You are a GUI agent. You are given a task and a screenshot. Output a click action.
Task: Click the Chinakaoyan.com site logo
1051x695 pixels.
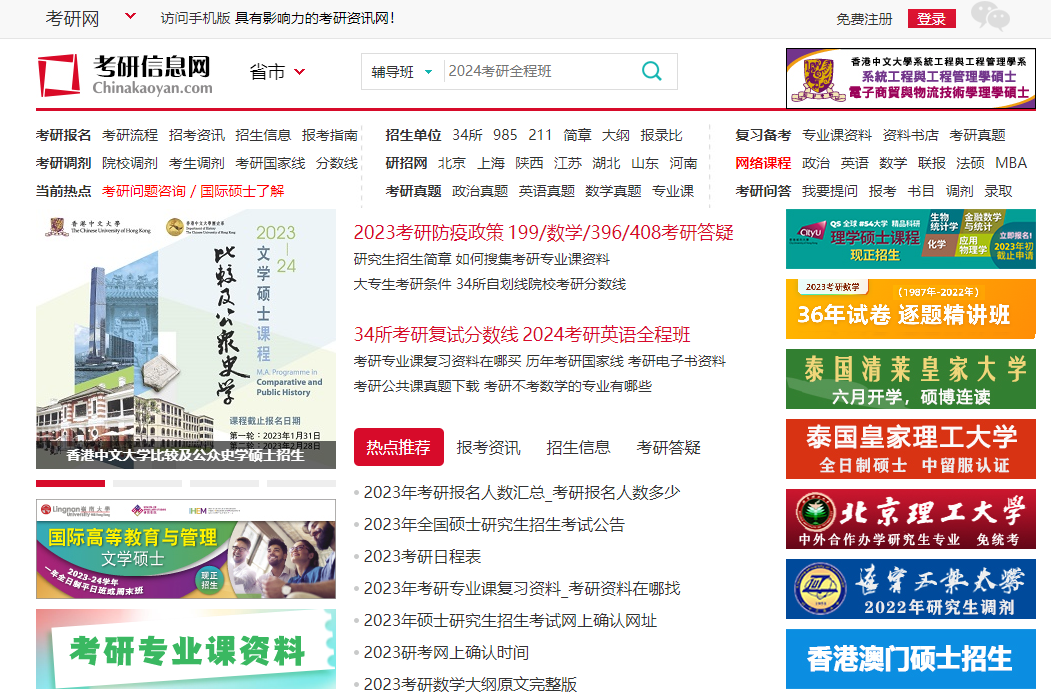[125, 75]
